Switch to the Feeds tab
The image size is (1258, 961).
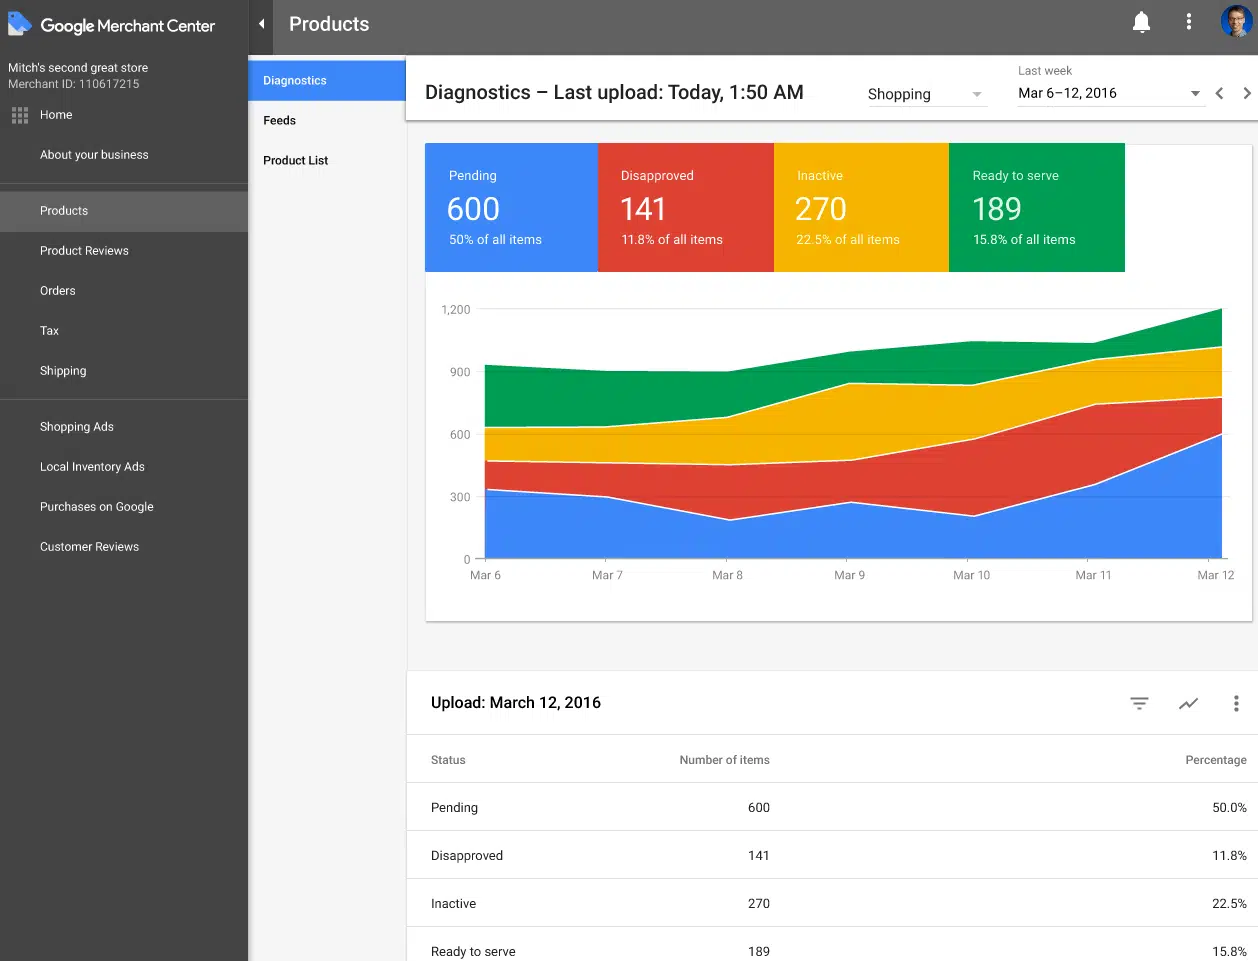click(x=280, y=121)
